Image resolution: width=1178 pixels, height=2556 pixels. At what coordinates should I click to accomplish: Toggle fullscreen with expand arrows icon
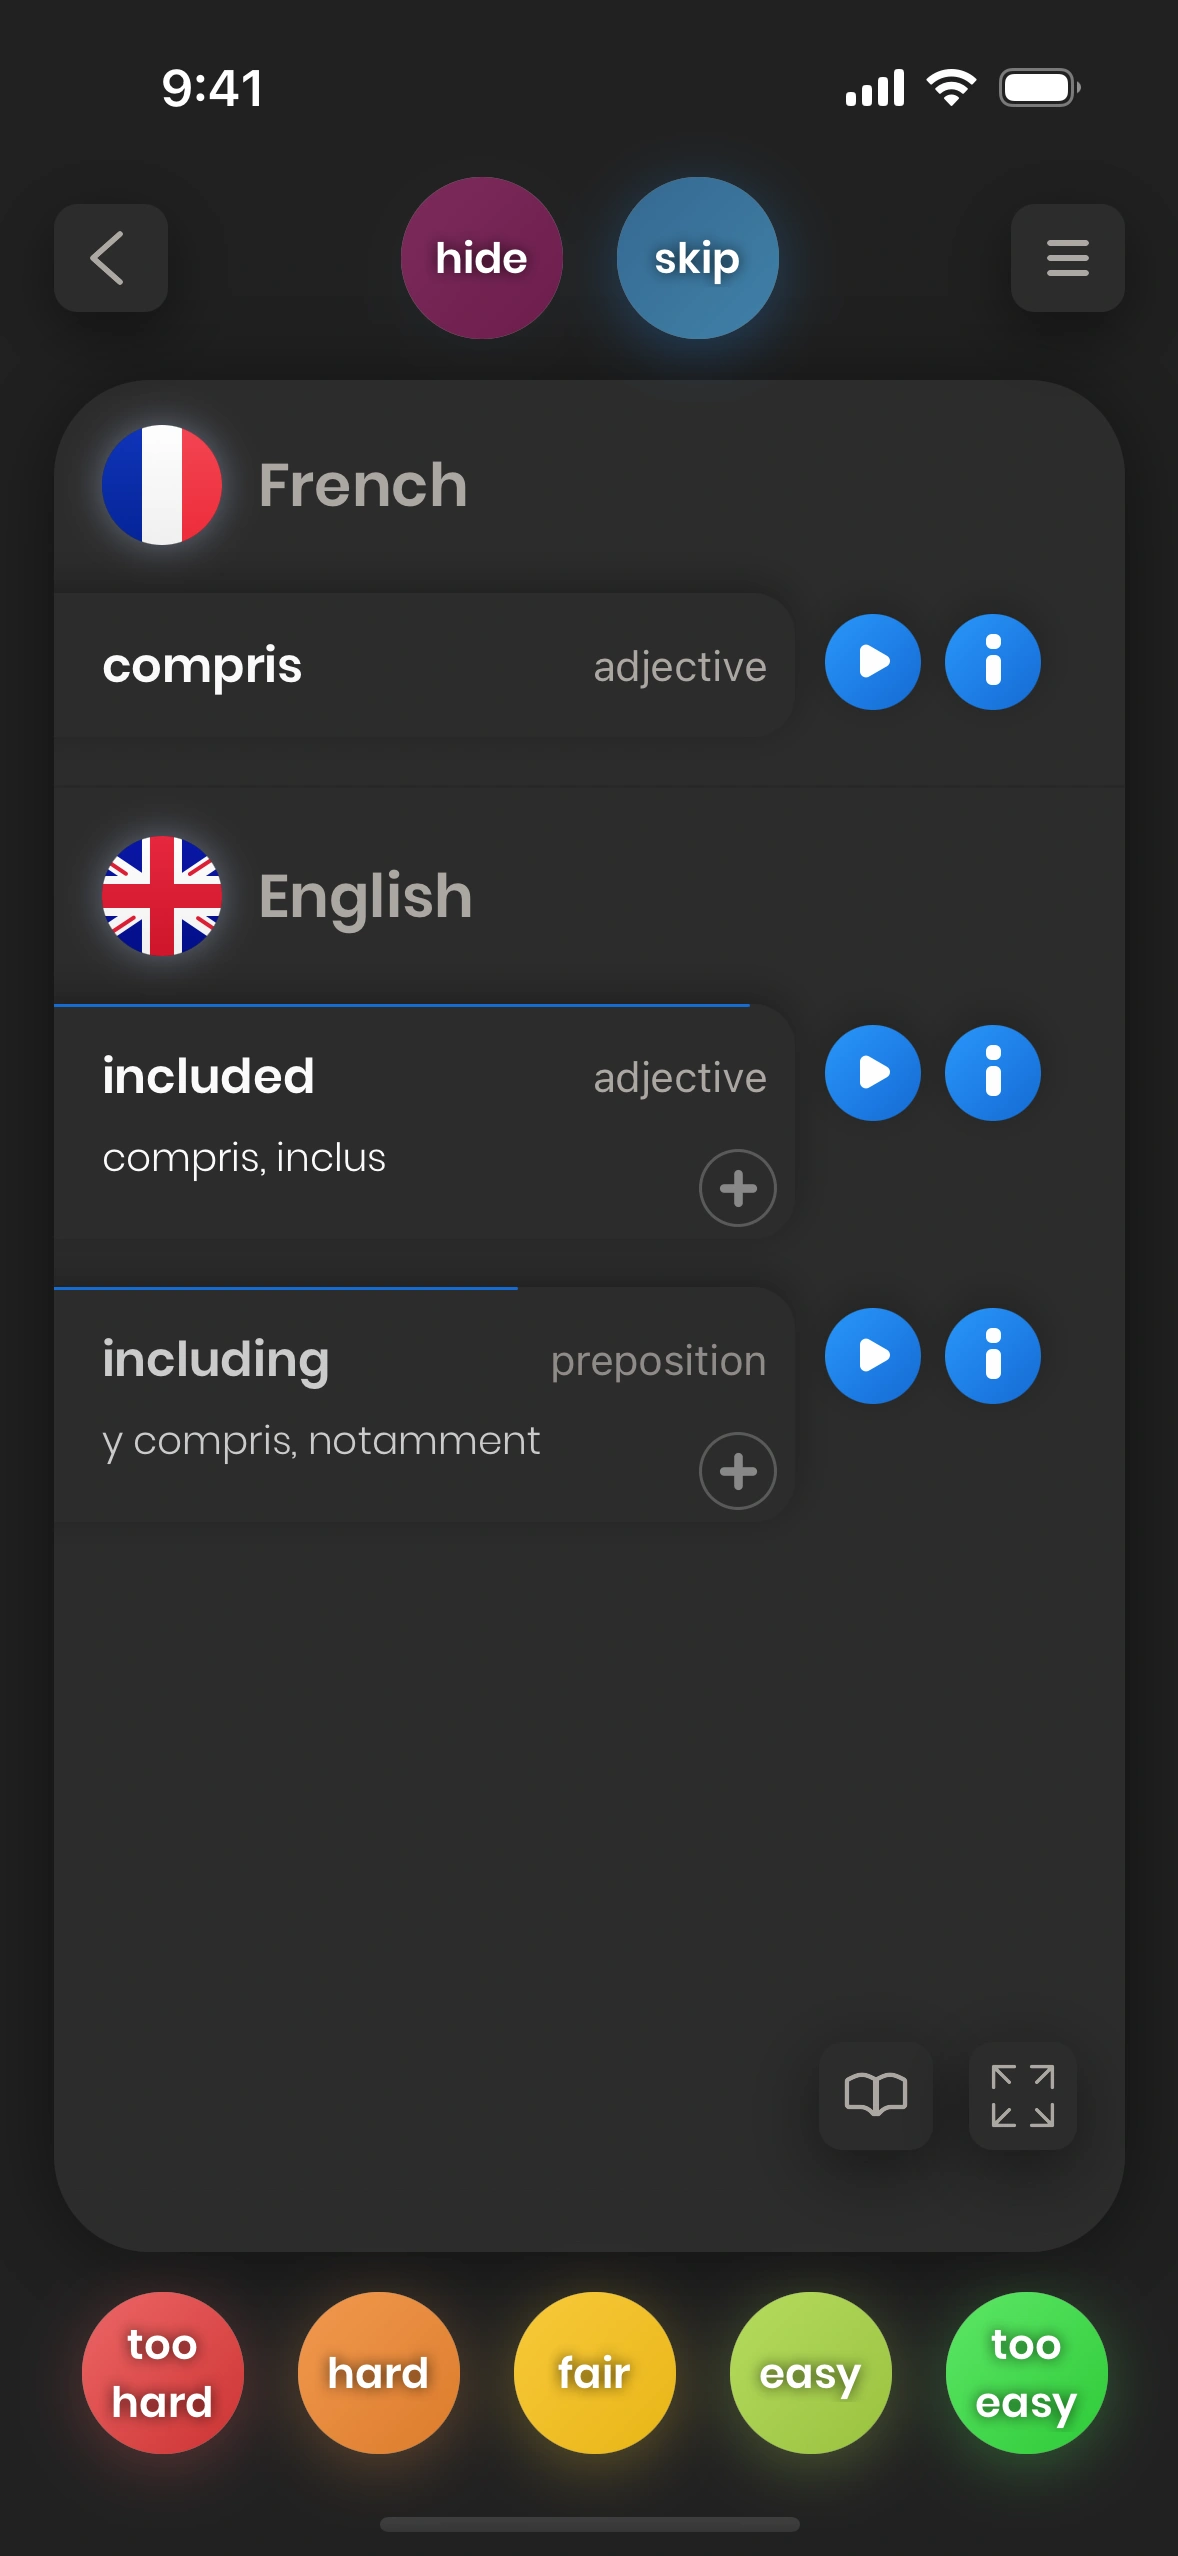1022,2095
